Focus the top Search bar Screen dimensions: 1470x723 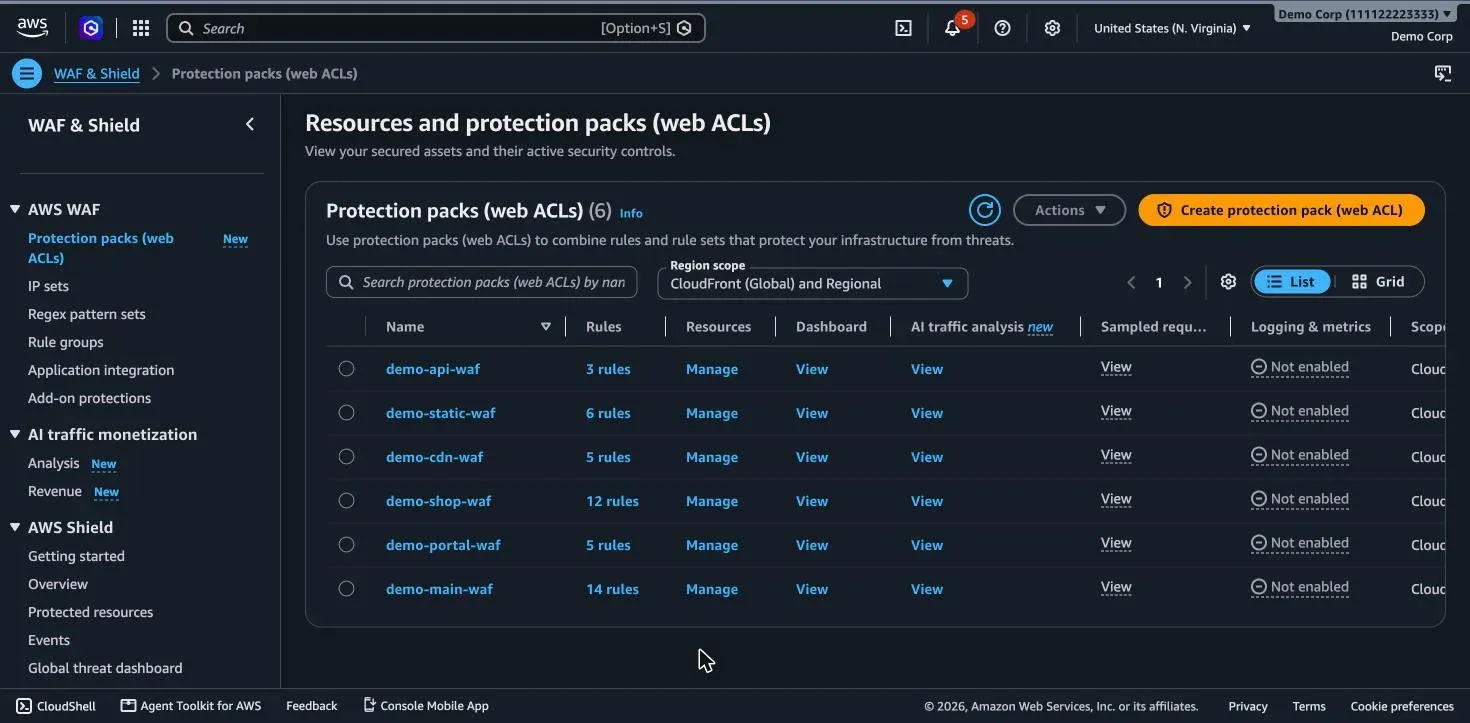(436, 28)
